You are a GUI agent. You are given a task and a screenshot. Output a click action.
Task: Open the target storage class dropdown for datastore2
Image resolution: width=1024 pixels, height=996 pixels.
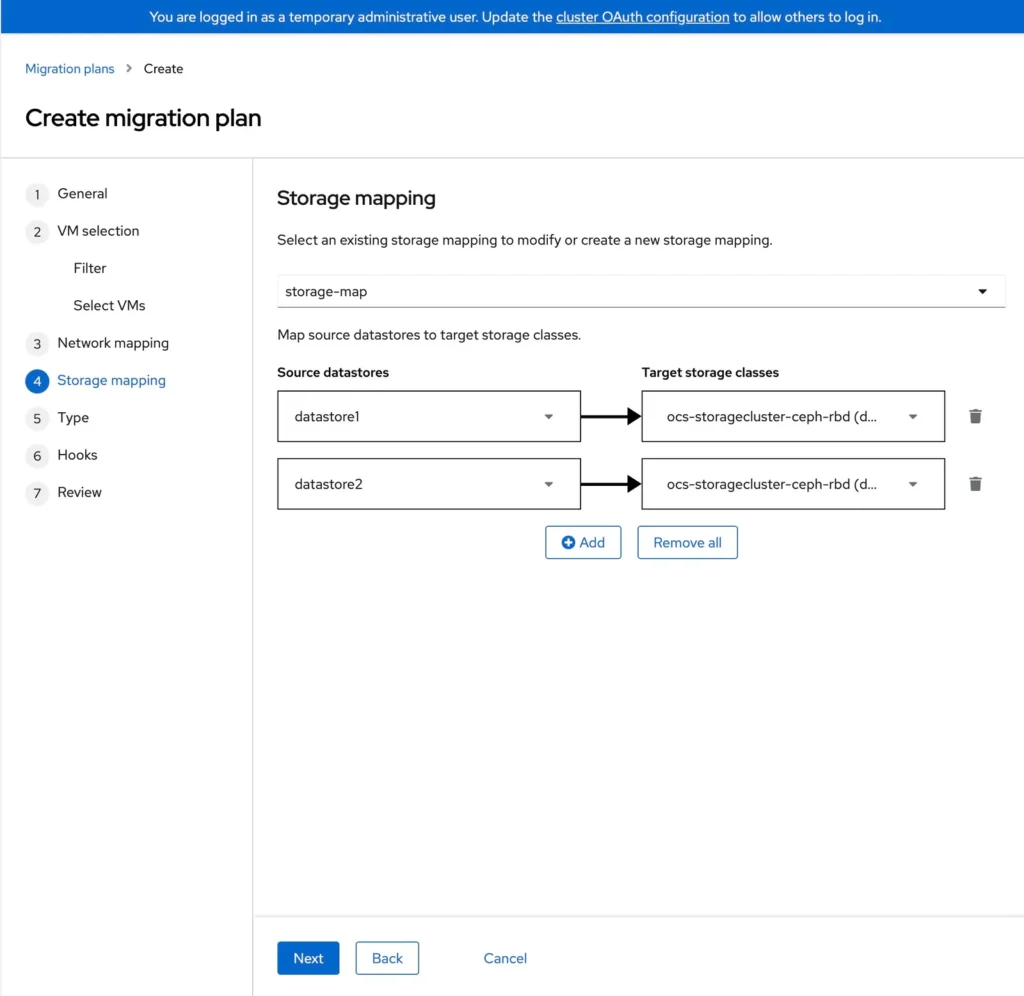click(x=912, y=483)
